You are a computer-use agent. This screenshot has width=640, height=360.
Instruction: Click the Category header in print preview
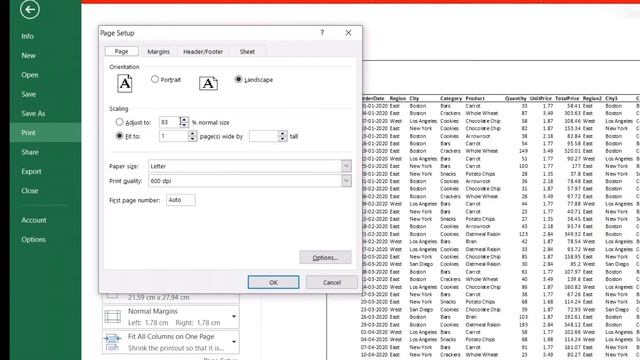451,98
